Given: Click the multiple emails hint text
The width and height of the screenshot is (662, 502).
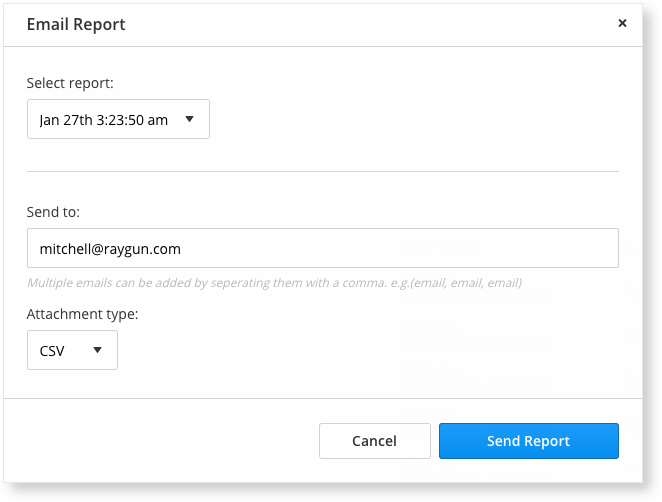Looking at the screenshot, I should (x=274, y=282).
